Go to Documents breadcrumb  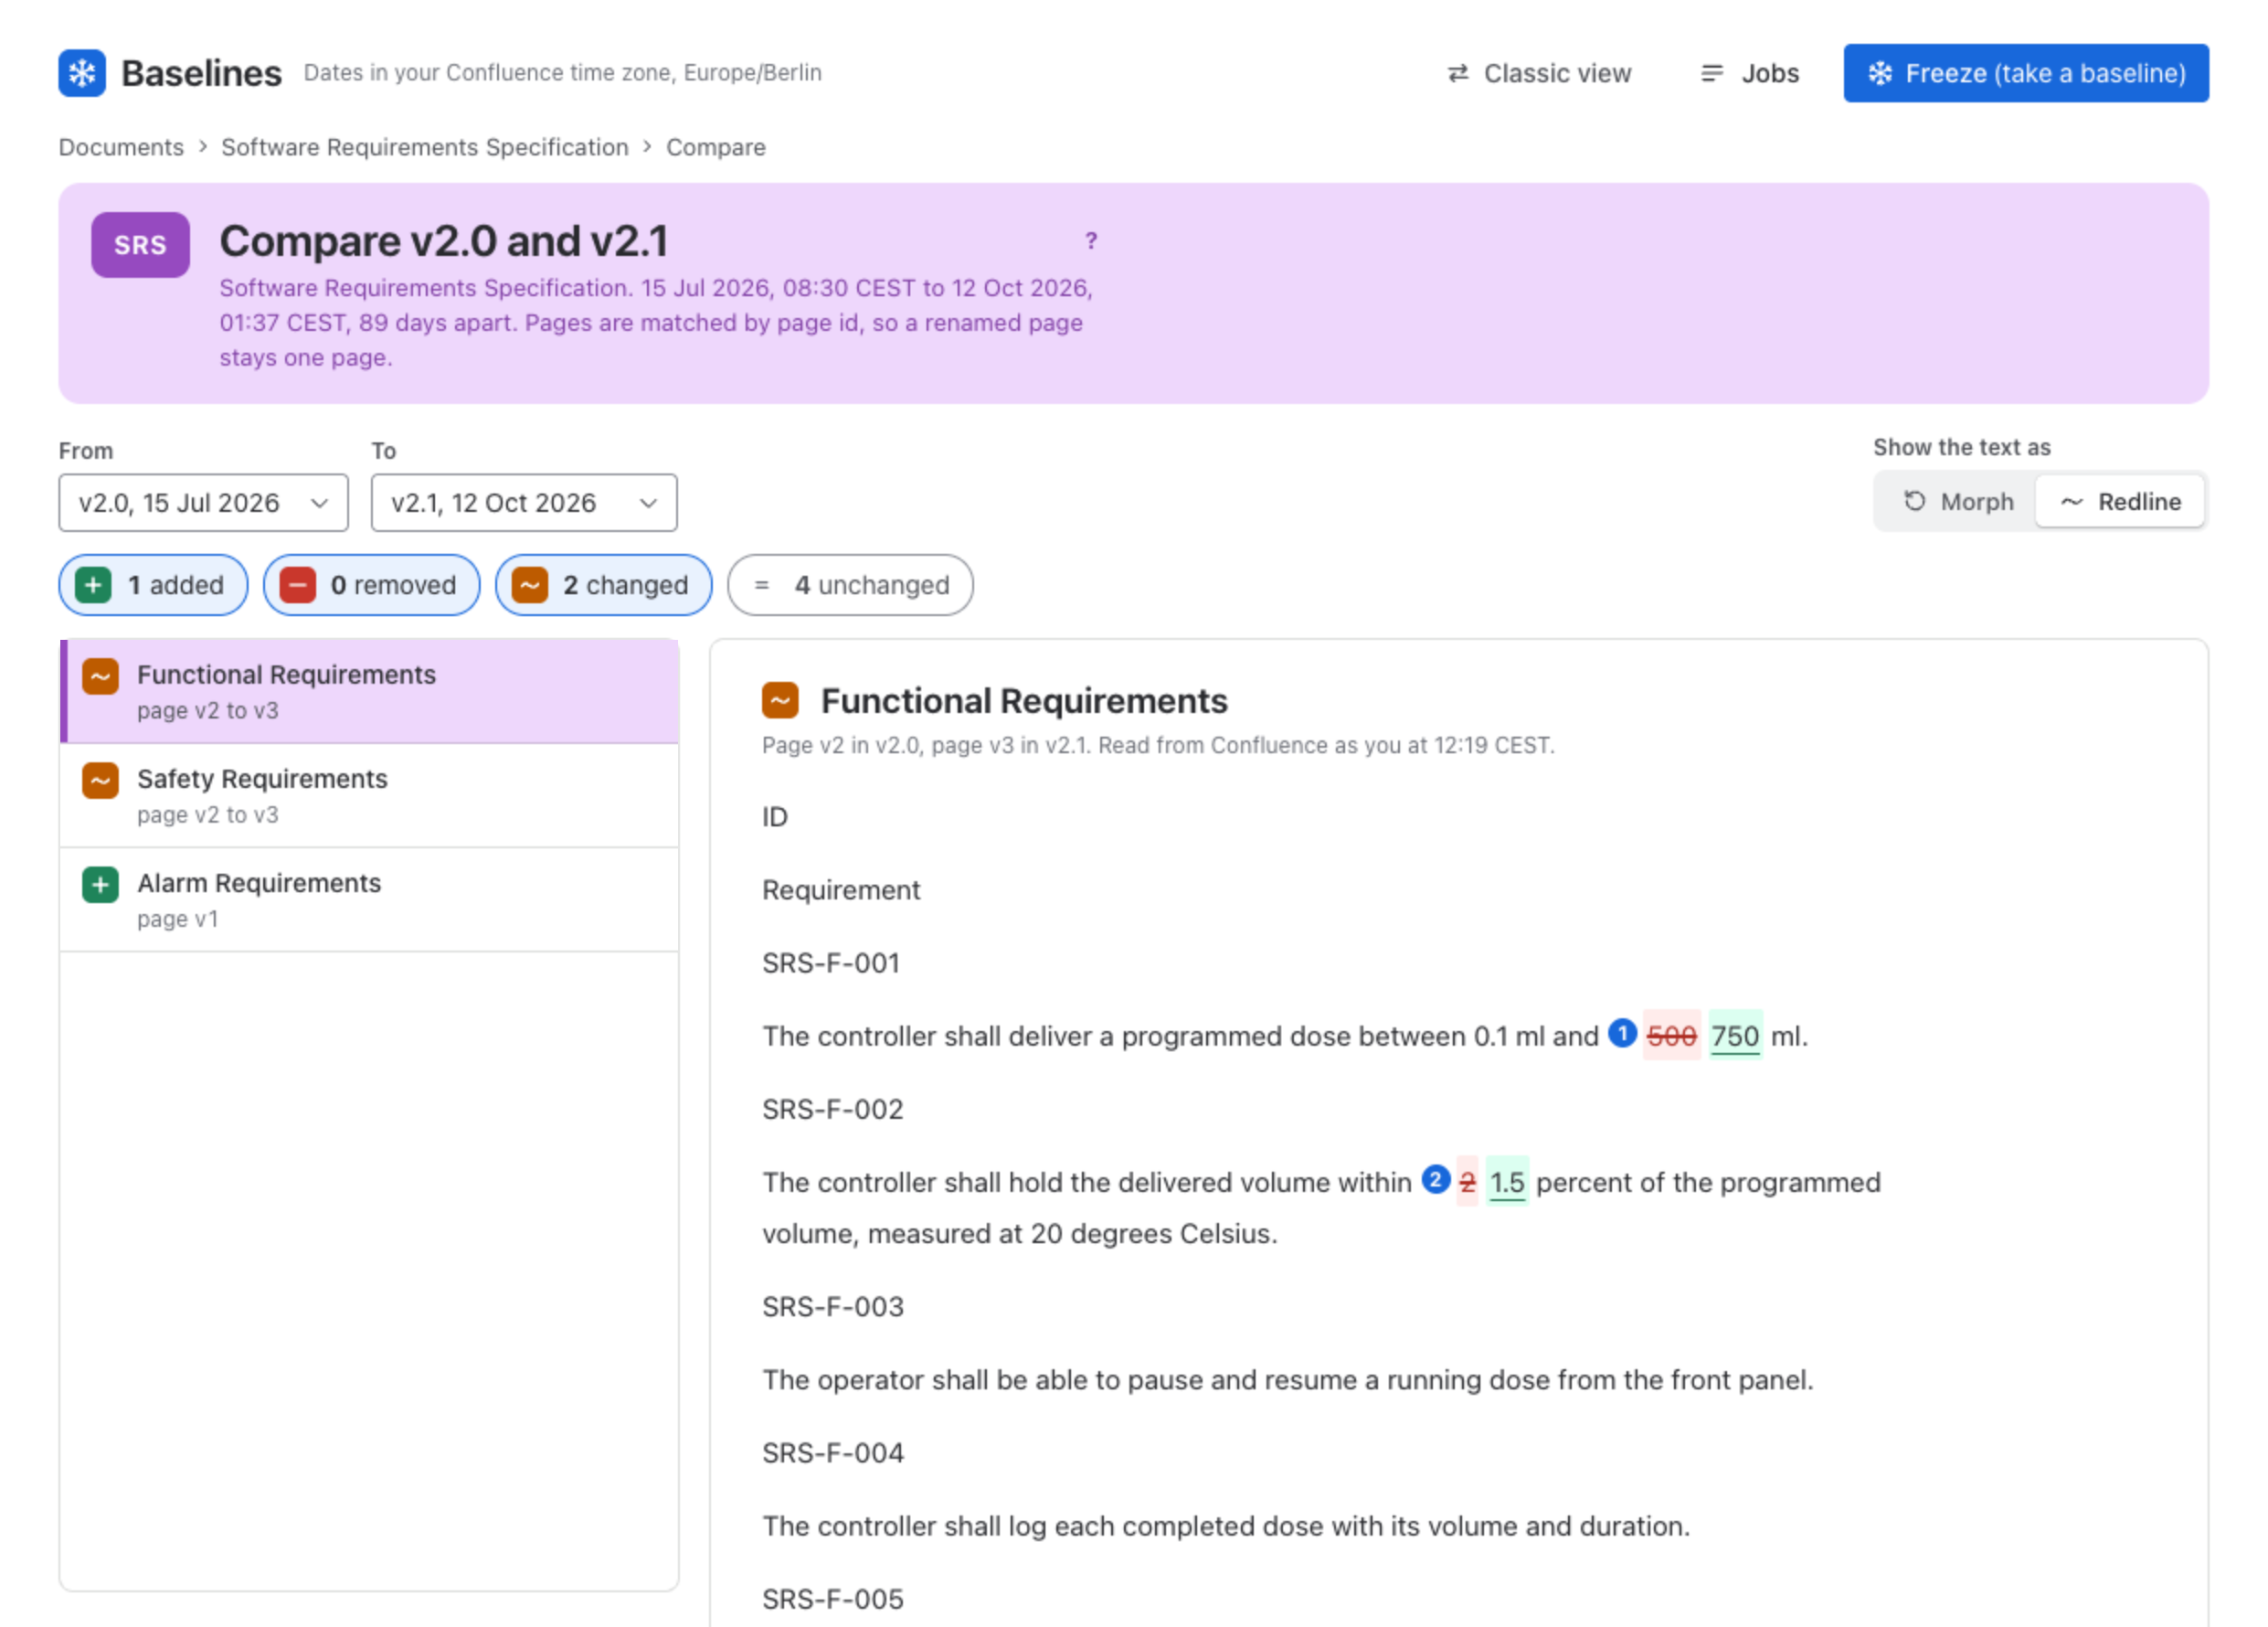(x=121, y=147)
